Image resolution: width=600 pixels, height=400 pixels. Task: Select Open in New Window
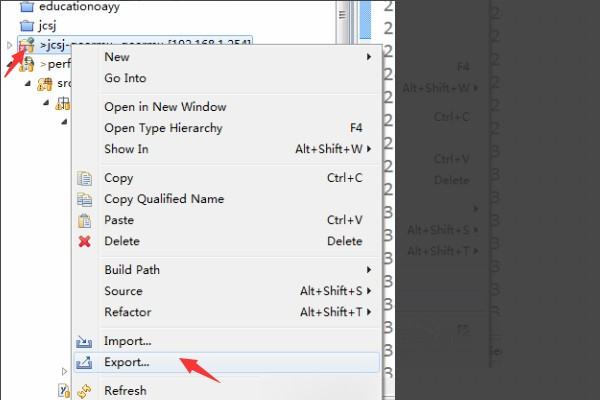pos(227,107)
